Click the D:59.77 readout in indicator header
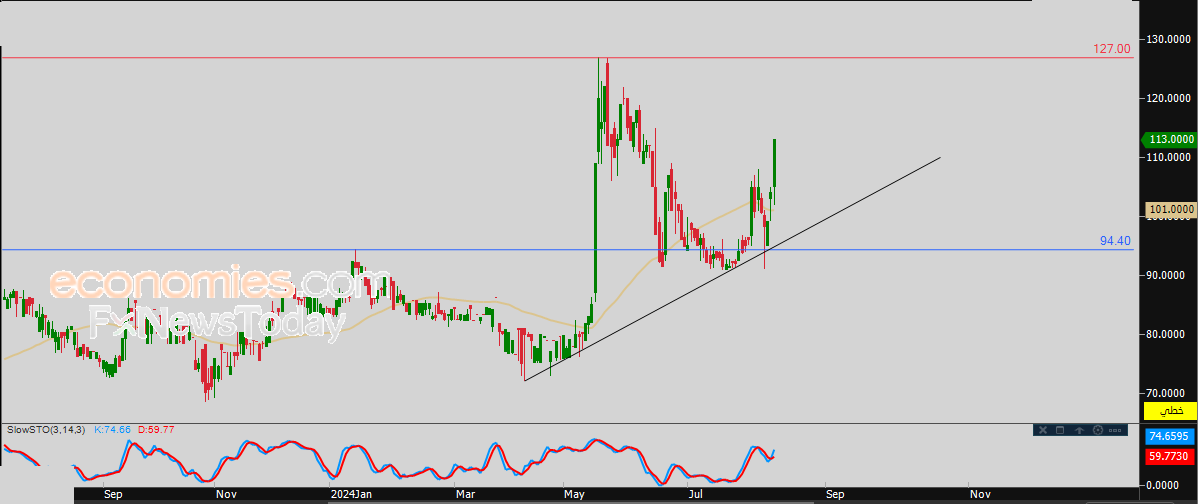 click(x=156, y=430)
